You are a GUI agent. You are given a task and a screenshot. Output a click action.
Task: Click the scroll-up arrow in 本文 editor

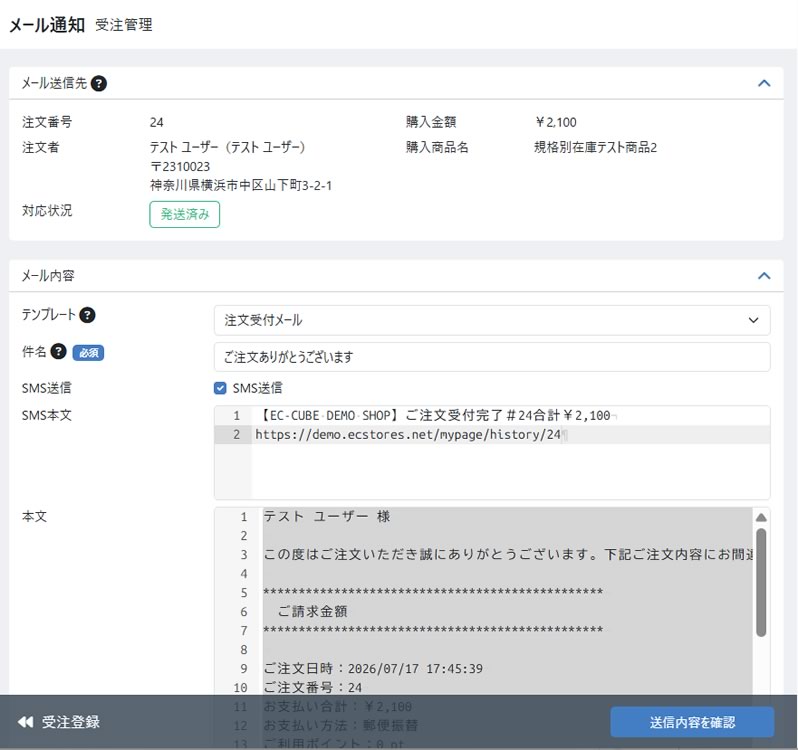click(x=761, y=517)
